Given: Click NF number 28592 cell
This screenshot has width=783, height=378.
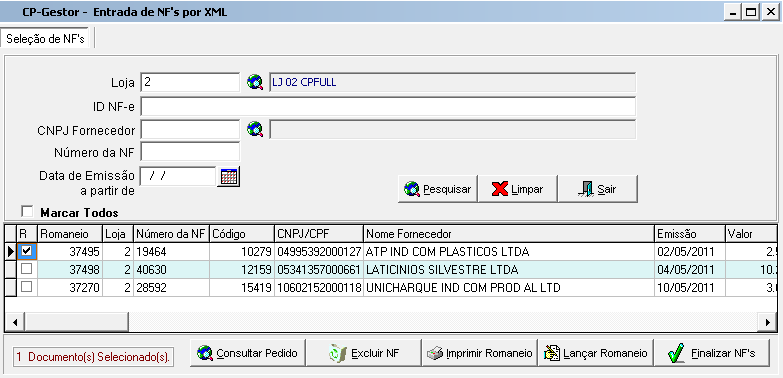Looking at the screenshot, I should tap(171, 288).
